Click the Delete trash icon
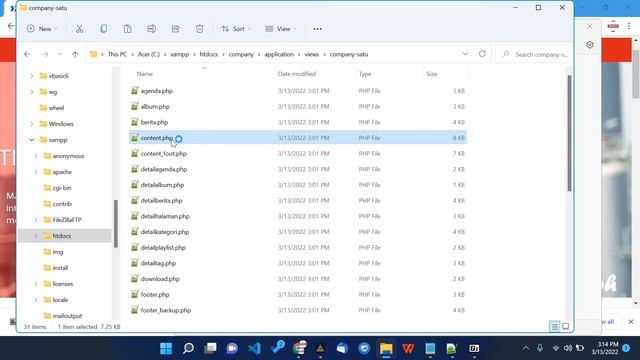This screenshot has width=640, height=360. [200, 29]
